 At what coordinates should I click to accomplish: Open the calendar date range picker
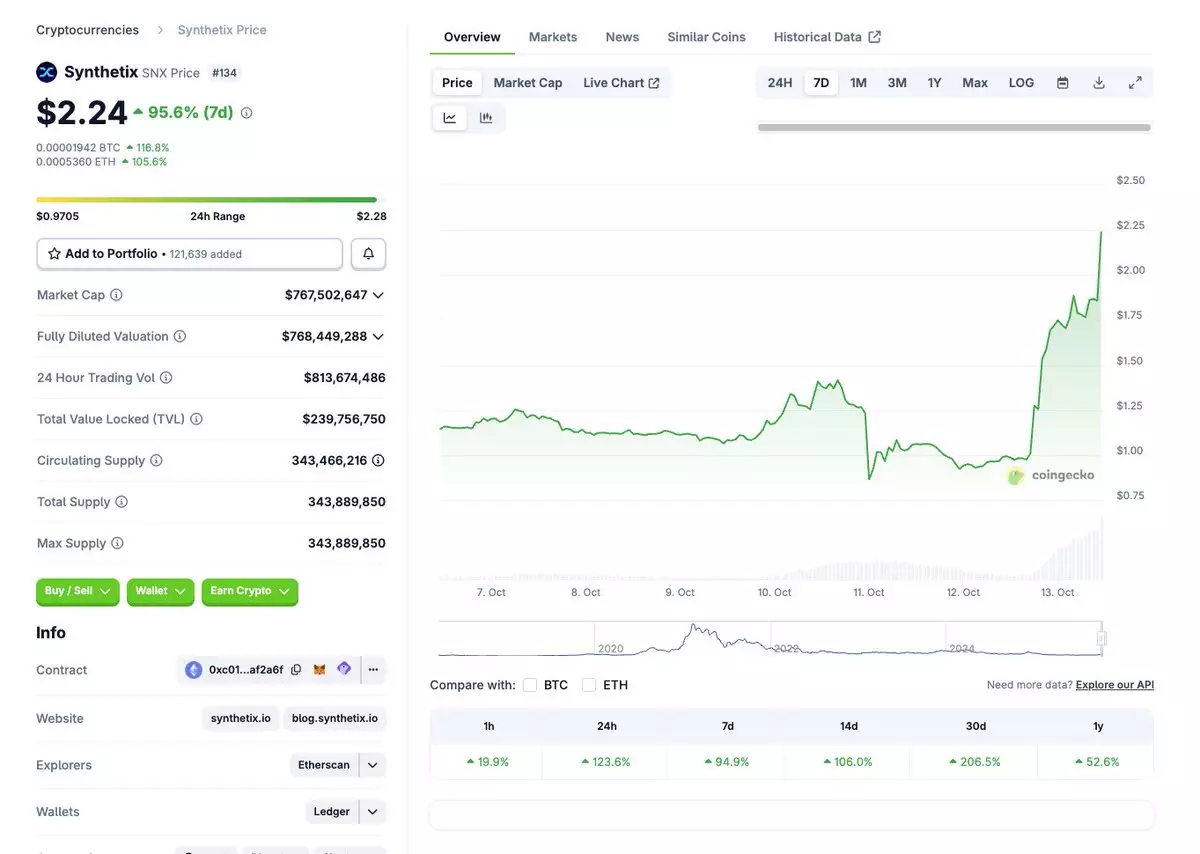(1063, 83)
